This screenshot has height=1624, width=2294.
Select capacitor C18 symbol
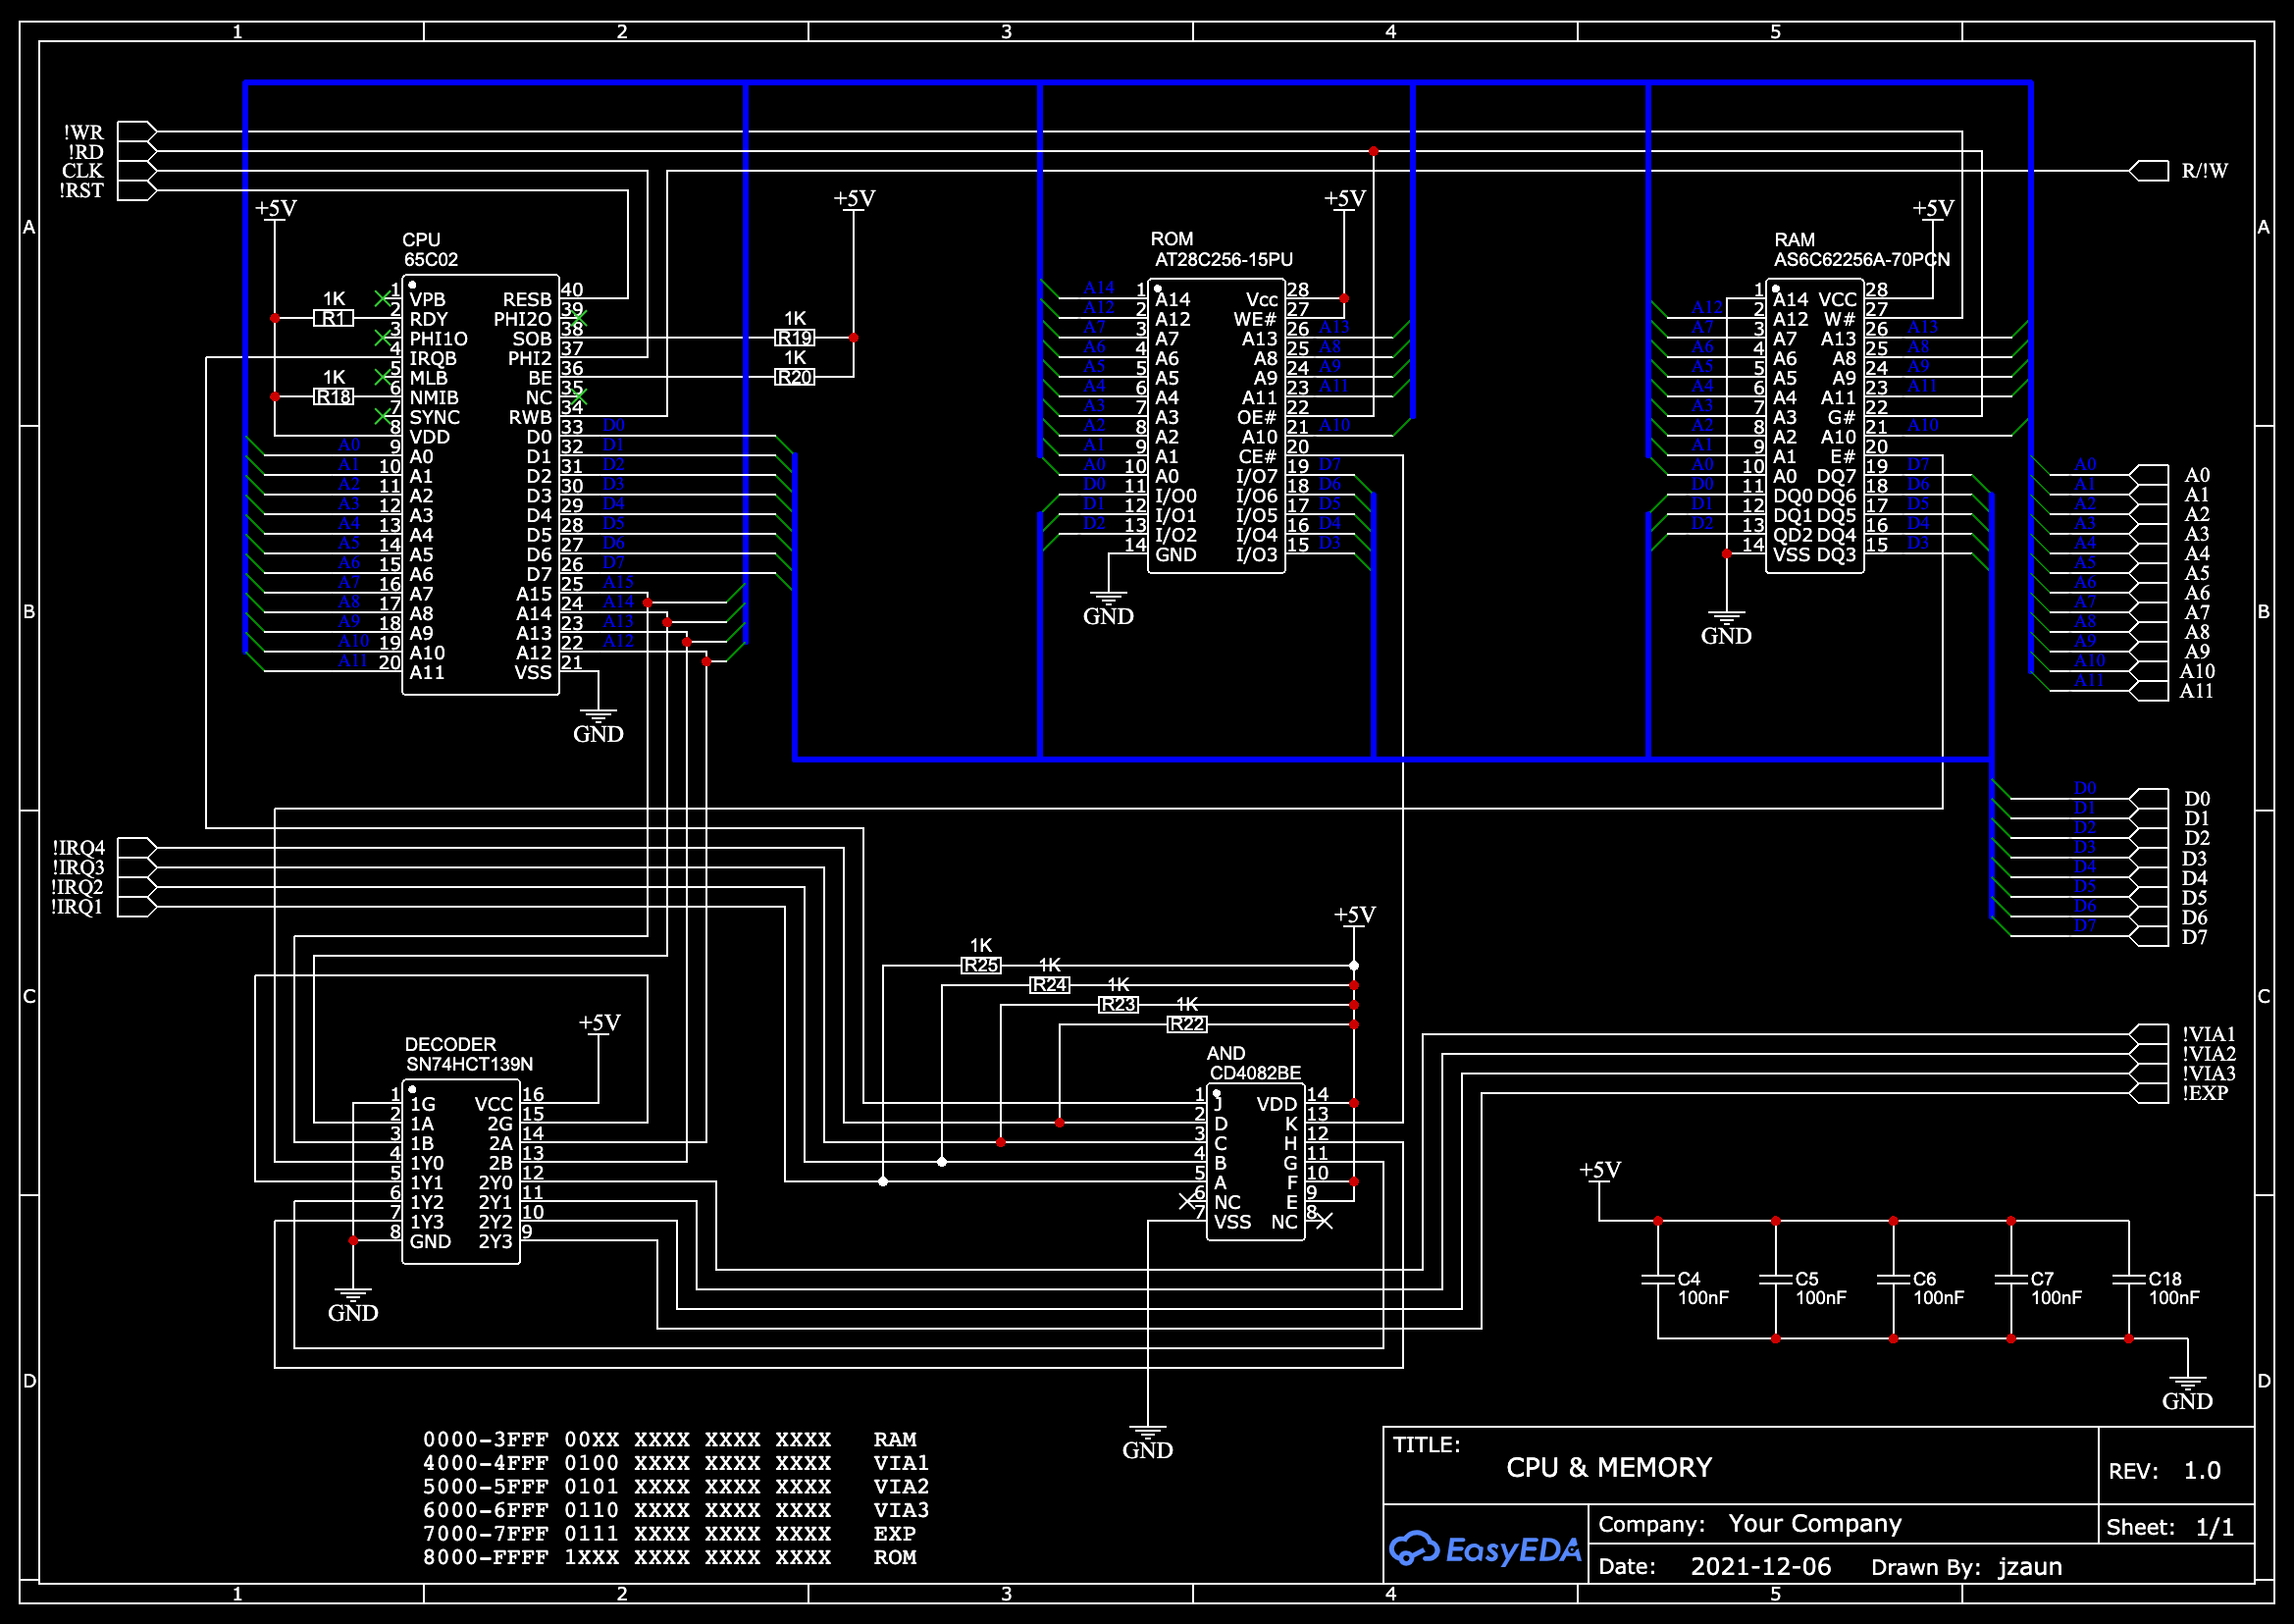point(2129,1280)
